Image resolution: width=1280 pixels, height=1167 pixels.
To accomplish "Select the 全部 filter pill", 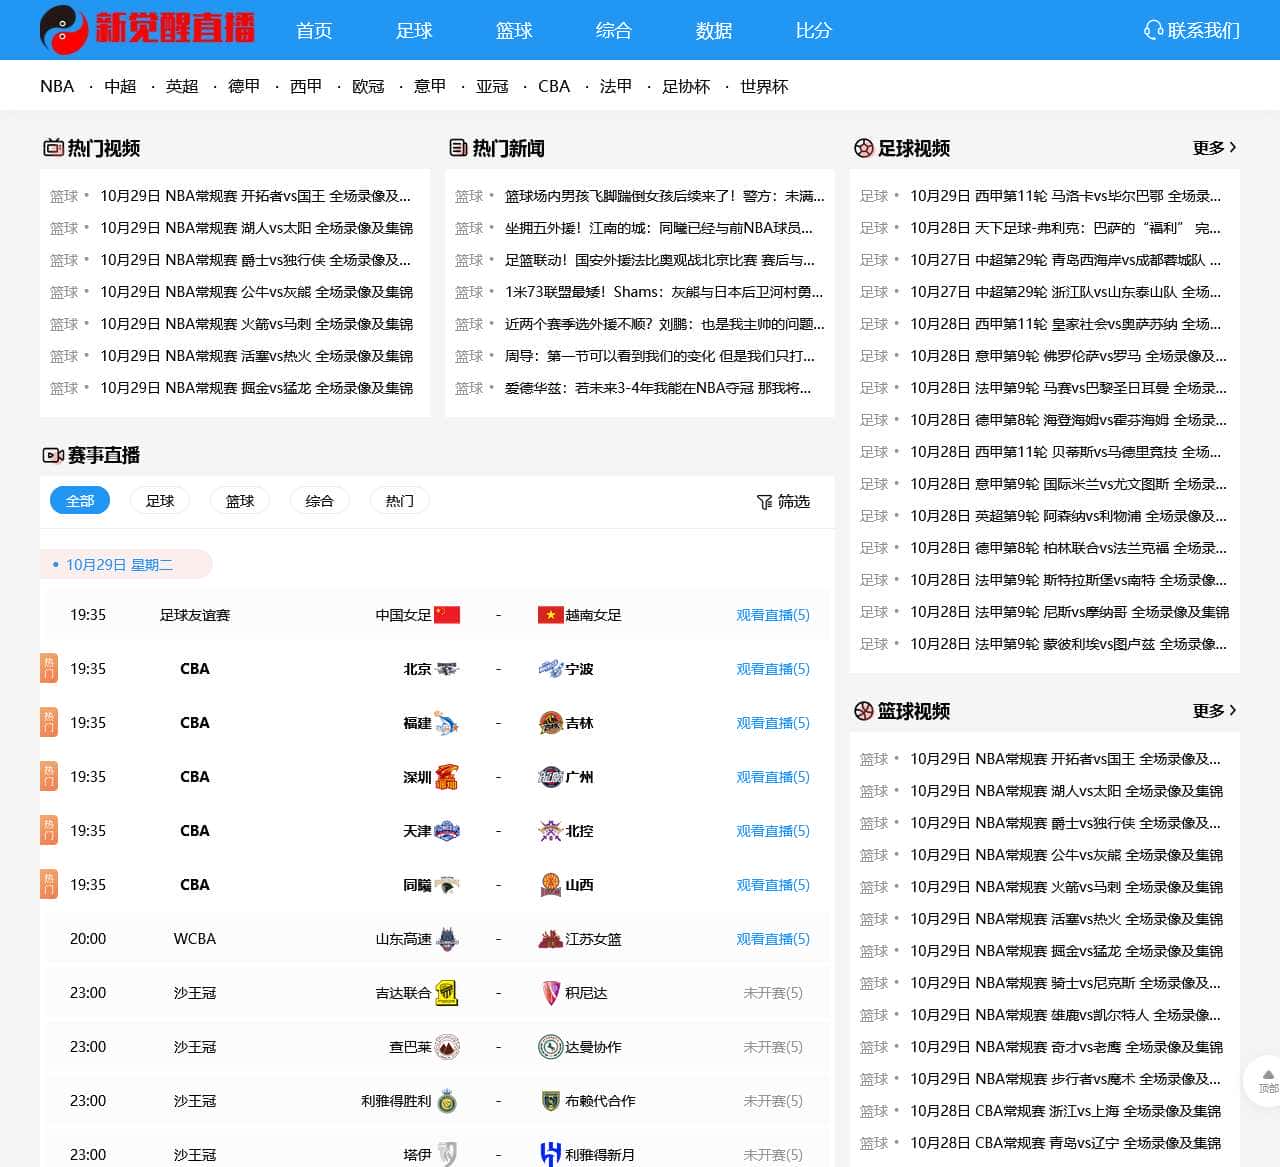I will 80,501.
